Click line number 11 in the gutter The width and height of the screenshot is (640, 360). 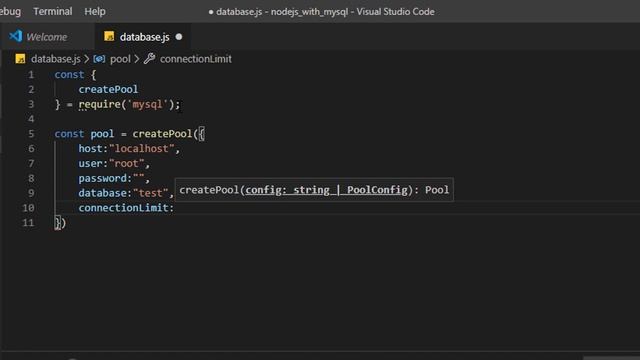coord(28,223)
